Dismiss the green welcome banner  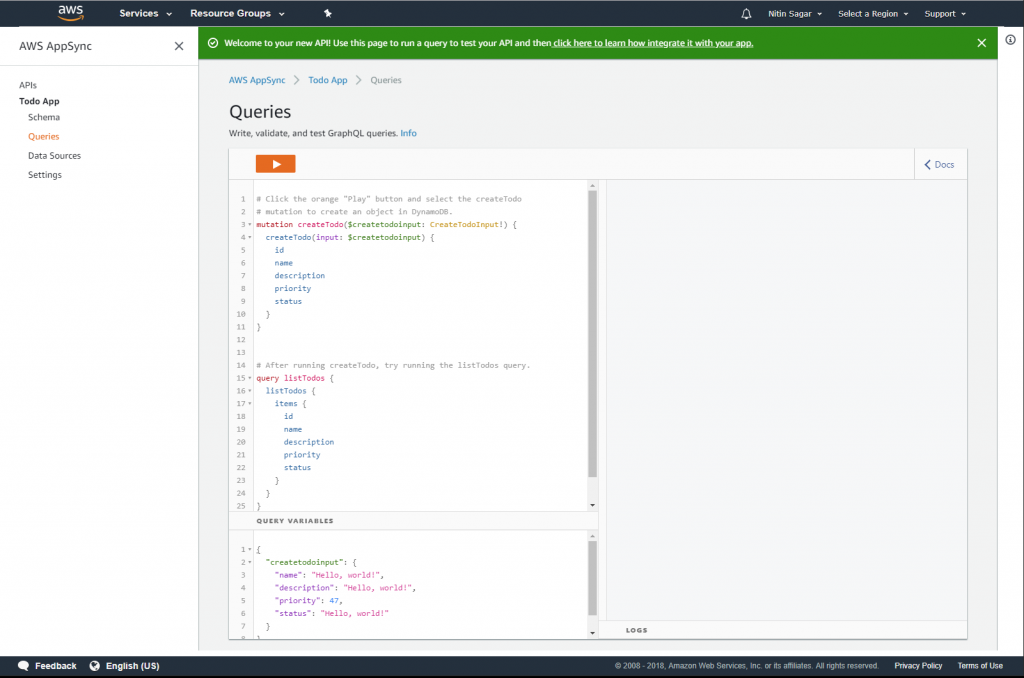tap(982, 43)
